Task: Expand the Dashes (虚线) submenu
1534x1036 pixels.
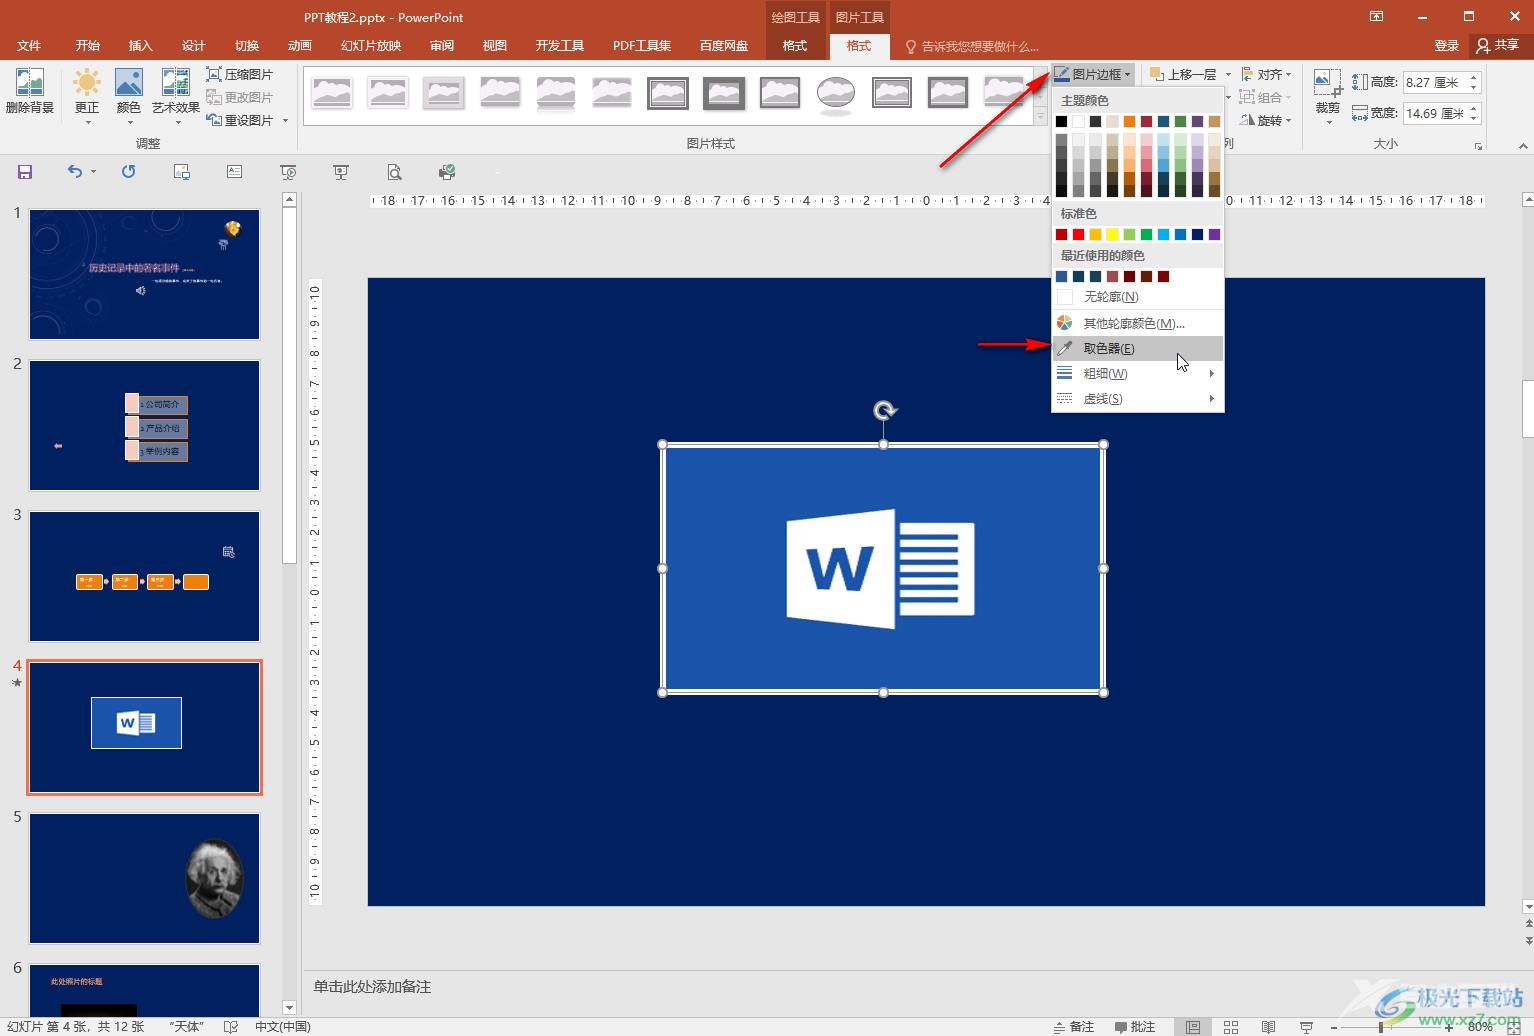Action: coord(1138,398)
